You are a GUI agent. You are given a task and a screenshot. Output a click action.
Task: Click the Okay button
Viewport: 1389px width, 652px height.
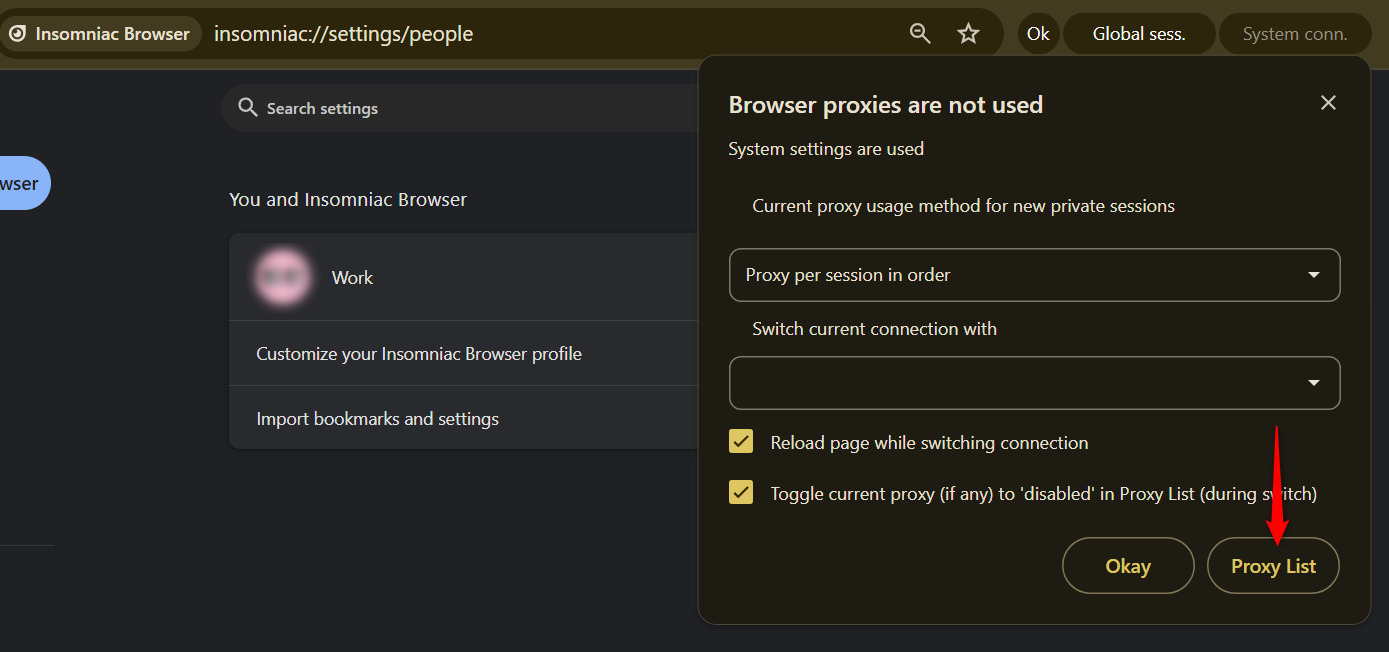coord(1128,566)
